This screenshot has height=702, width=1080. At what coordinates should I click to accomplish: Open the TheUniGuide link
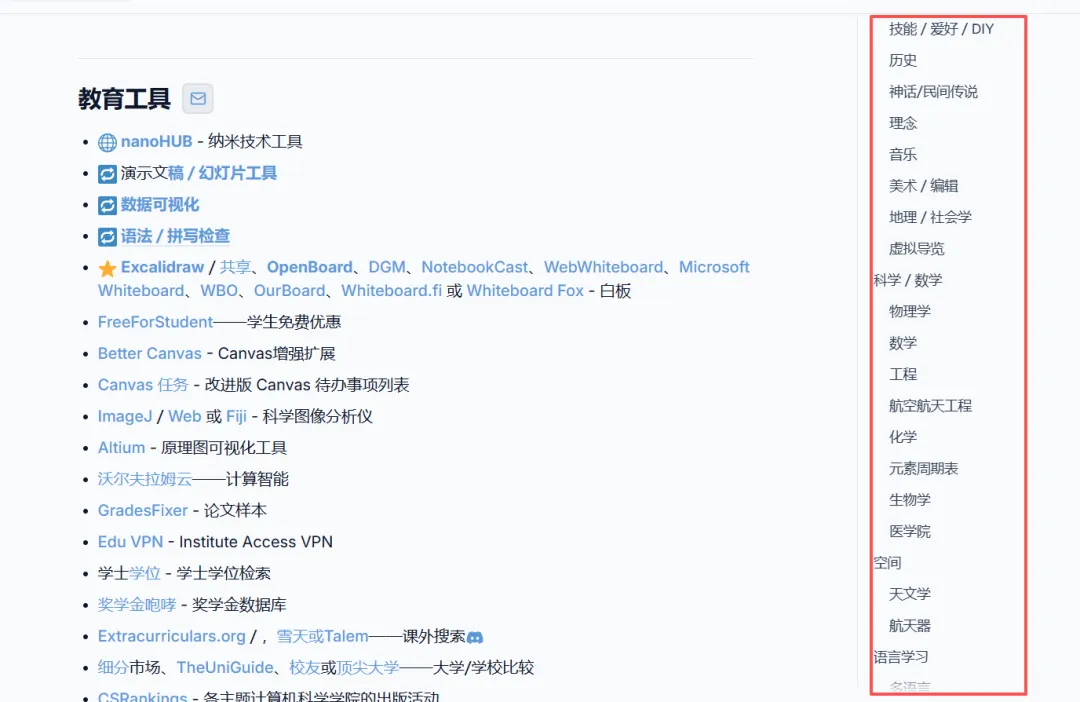pyautogui.click(x=225, y=668)
